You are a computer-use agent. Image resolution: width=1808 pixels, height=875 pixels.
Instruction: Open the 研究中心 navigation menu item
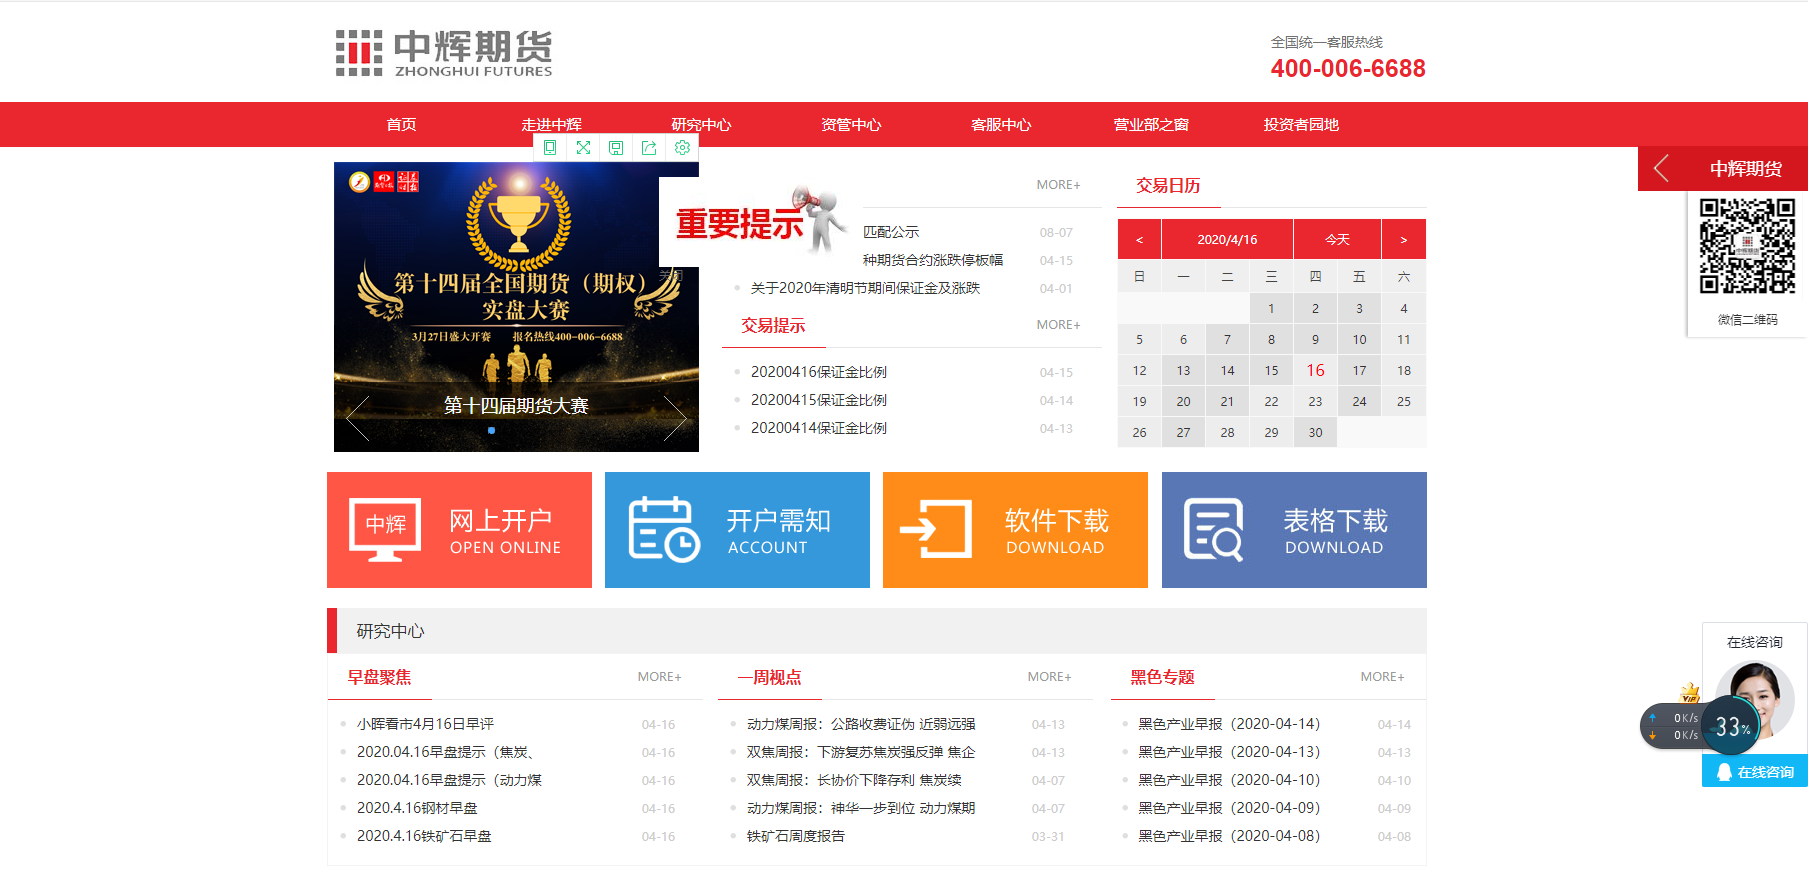(701, 125)
